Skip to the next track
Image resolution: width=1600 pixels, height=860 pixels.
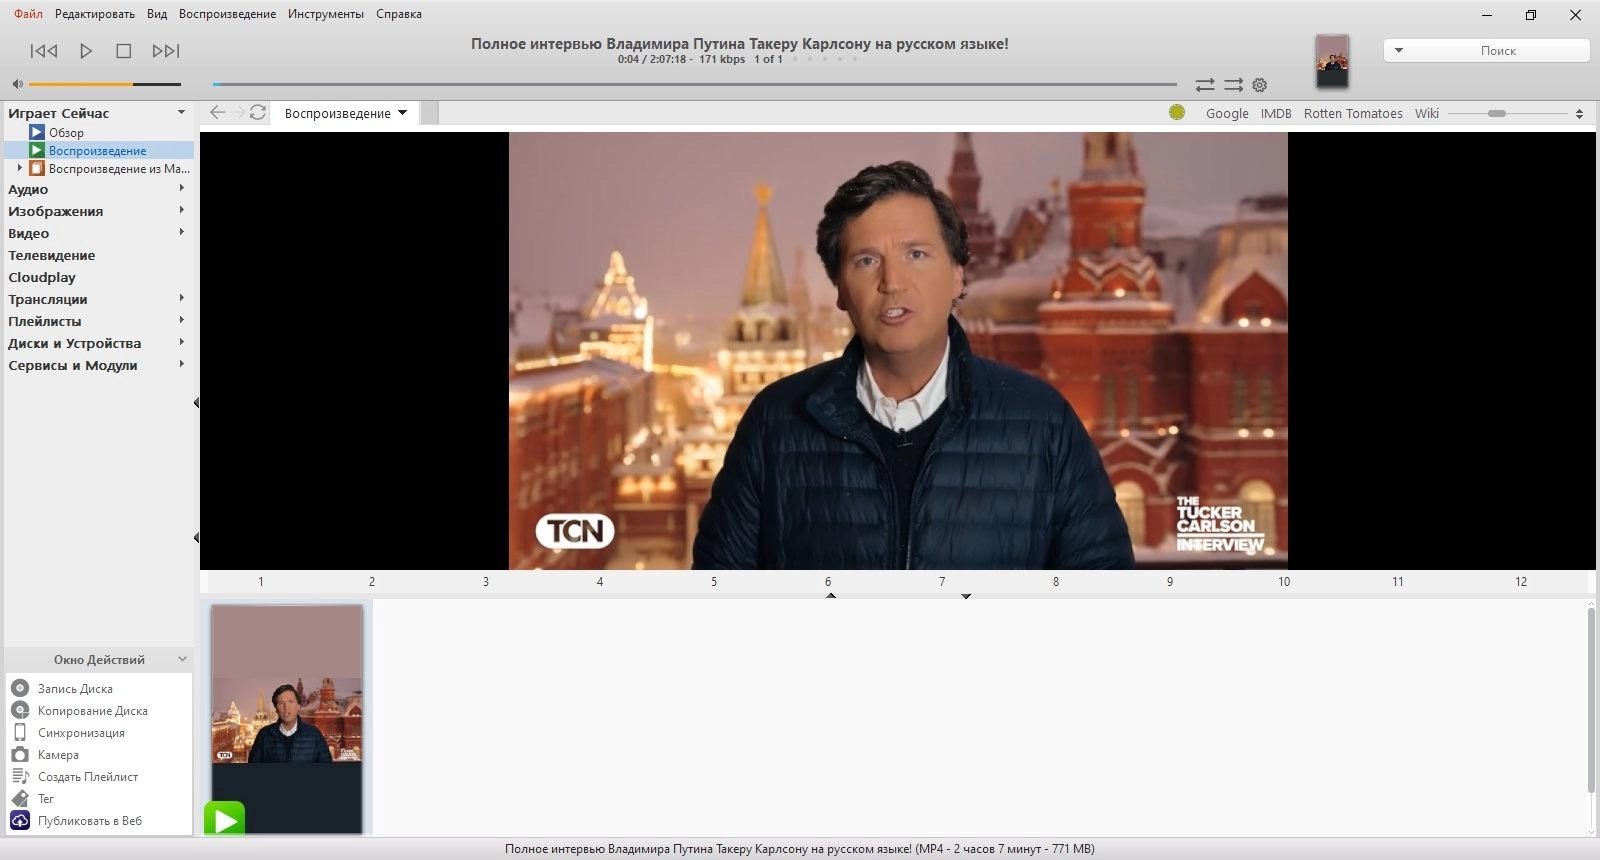coord(166,51)
